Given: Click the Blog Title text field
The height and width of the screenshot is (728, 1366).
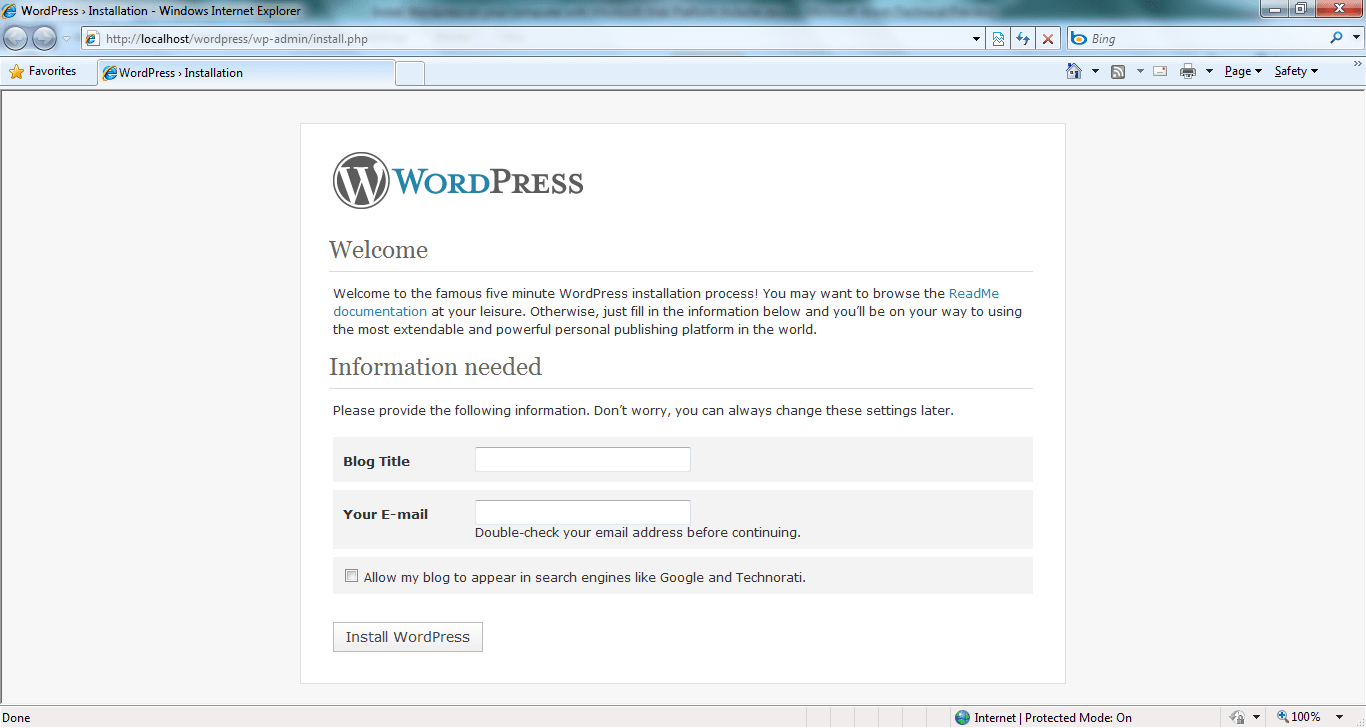Looking at the screenshot, I should (x=583, y=460).
